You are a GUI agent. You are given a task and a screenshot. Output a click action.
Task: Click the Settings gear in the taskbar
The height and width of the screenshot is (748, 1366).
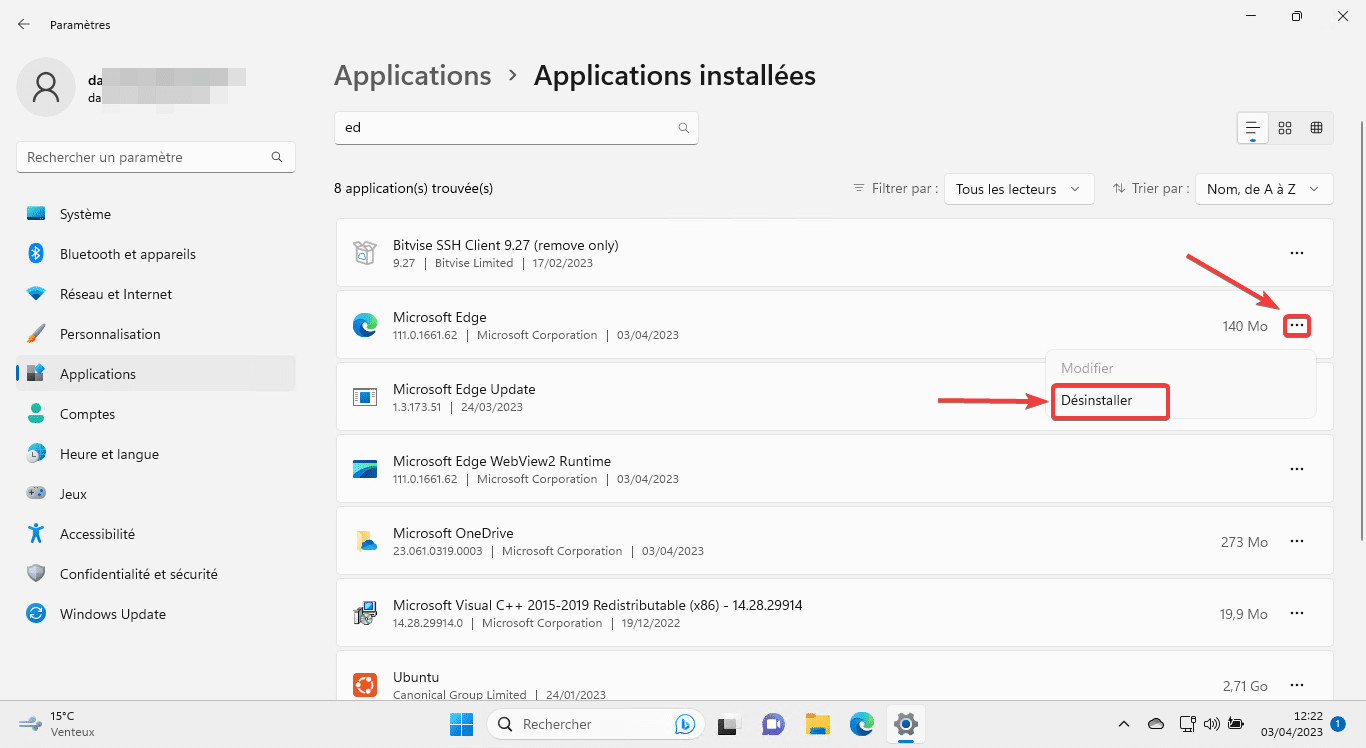click(x=906, y=723)
